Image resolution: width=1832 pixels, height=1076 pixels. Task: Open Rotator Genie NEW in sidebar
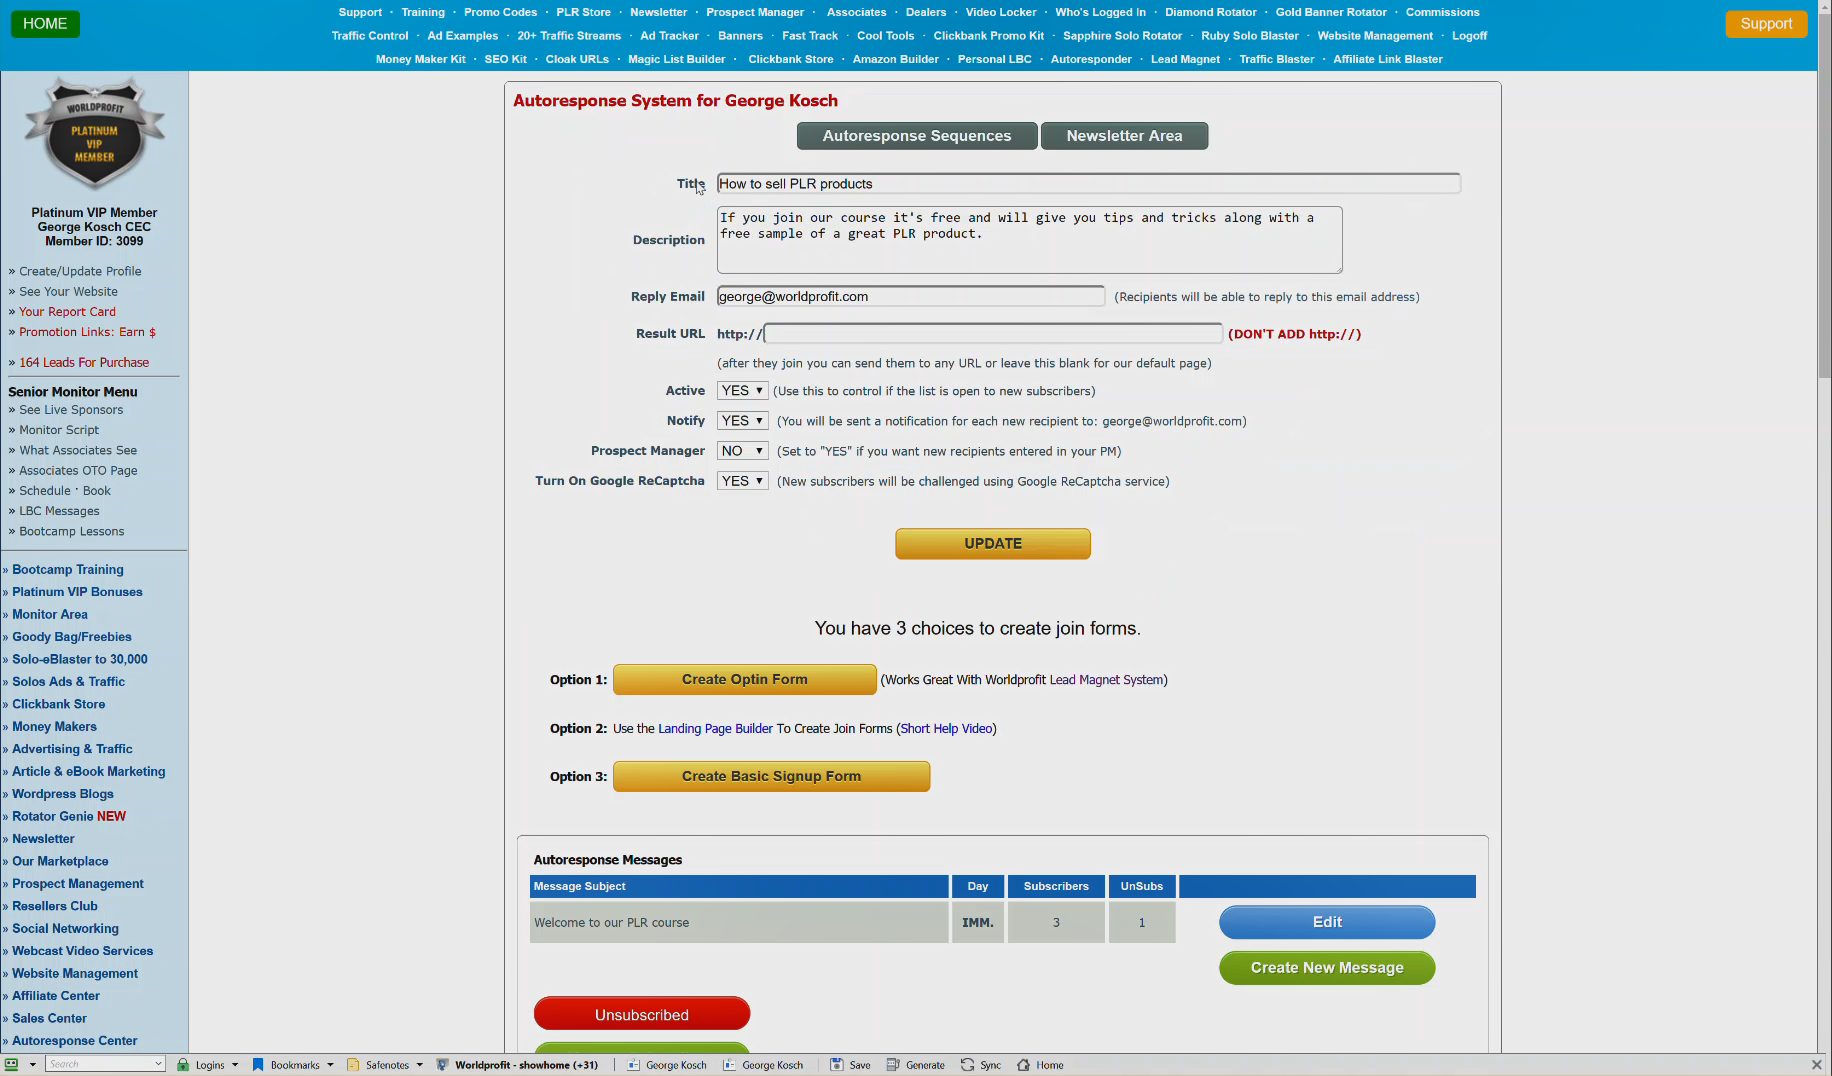[69, 816]
